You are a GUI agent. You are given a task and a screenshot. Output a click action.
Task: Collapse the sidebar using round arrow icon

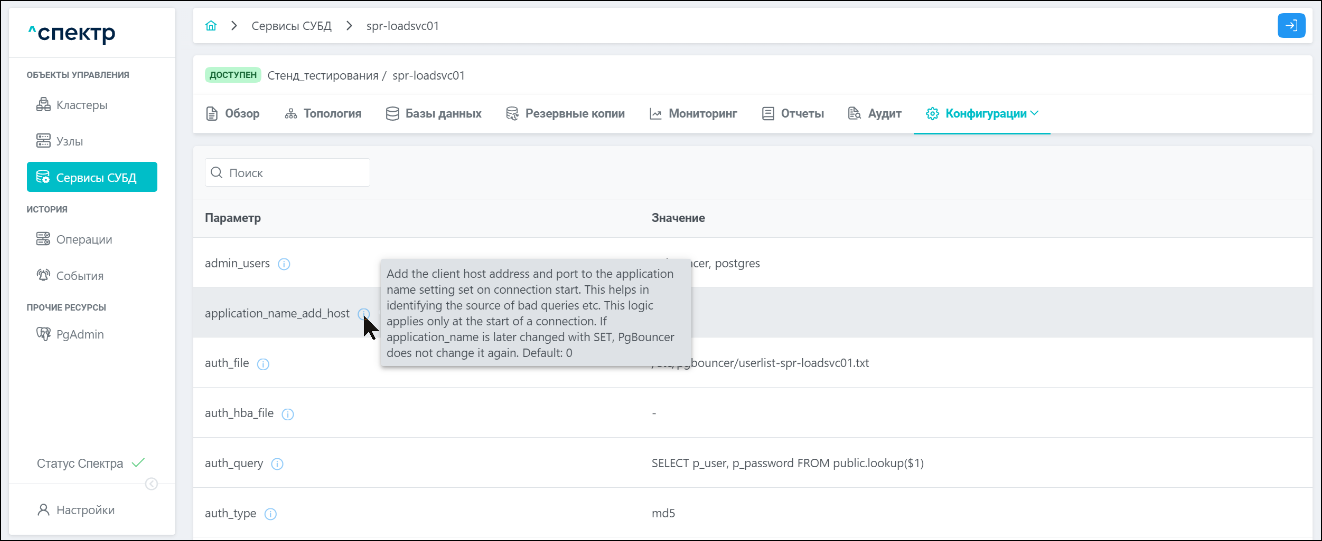(x=151, y=484)
